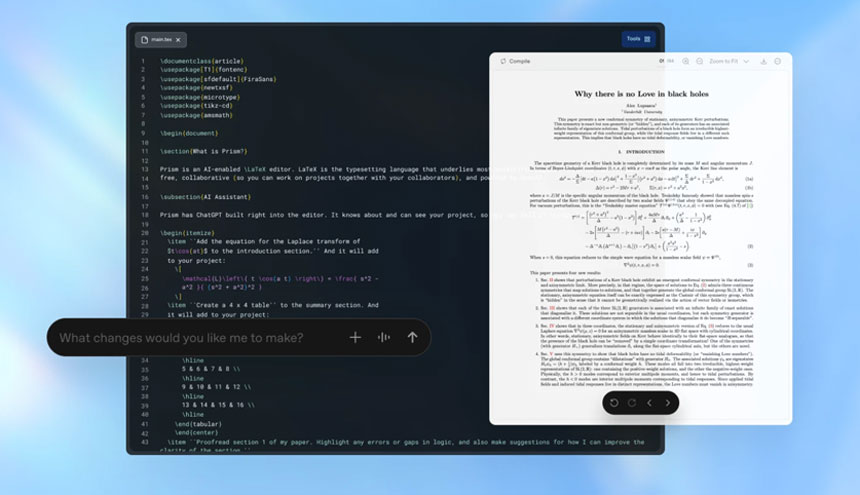This screenshot has width=860, height=495.
Task: Click the redo arrow in preview pill
Action: click(632, 403)
